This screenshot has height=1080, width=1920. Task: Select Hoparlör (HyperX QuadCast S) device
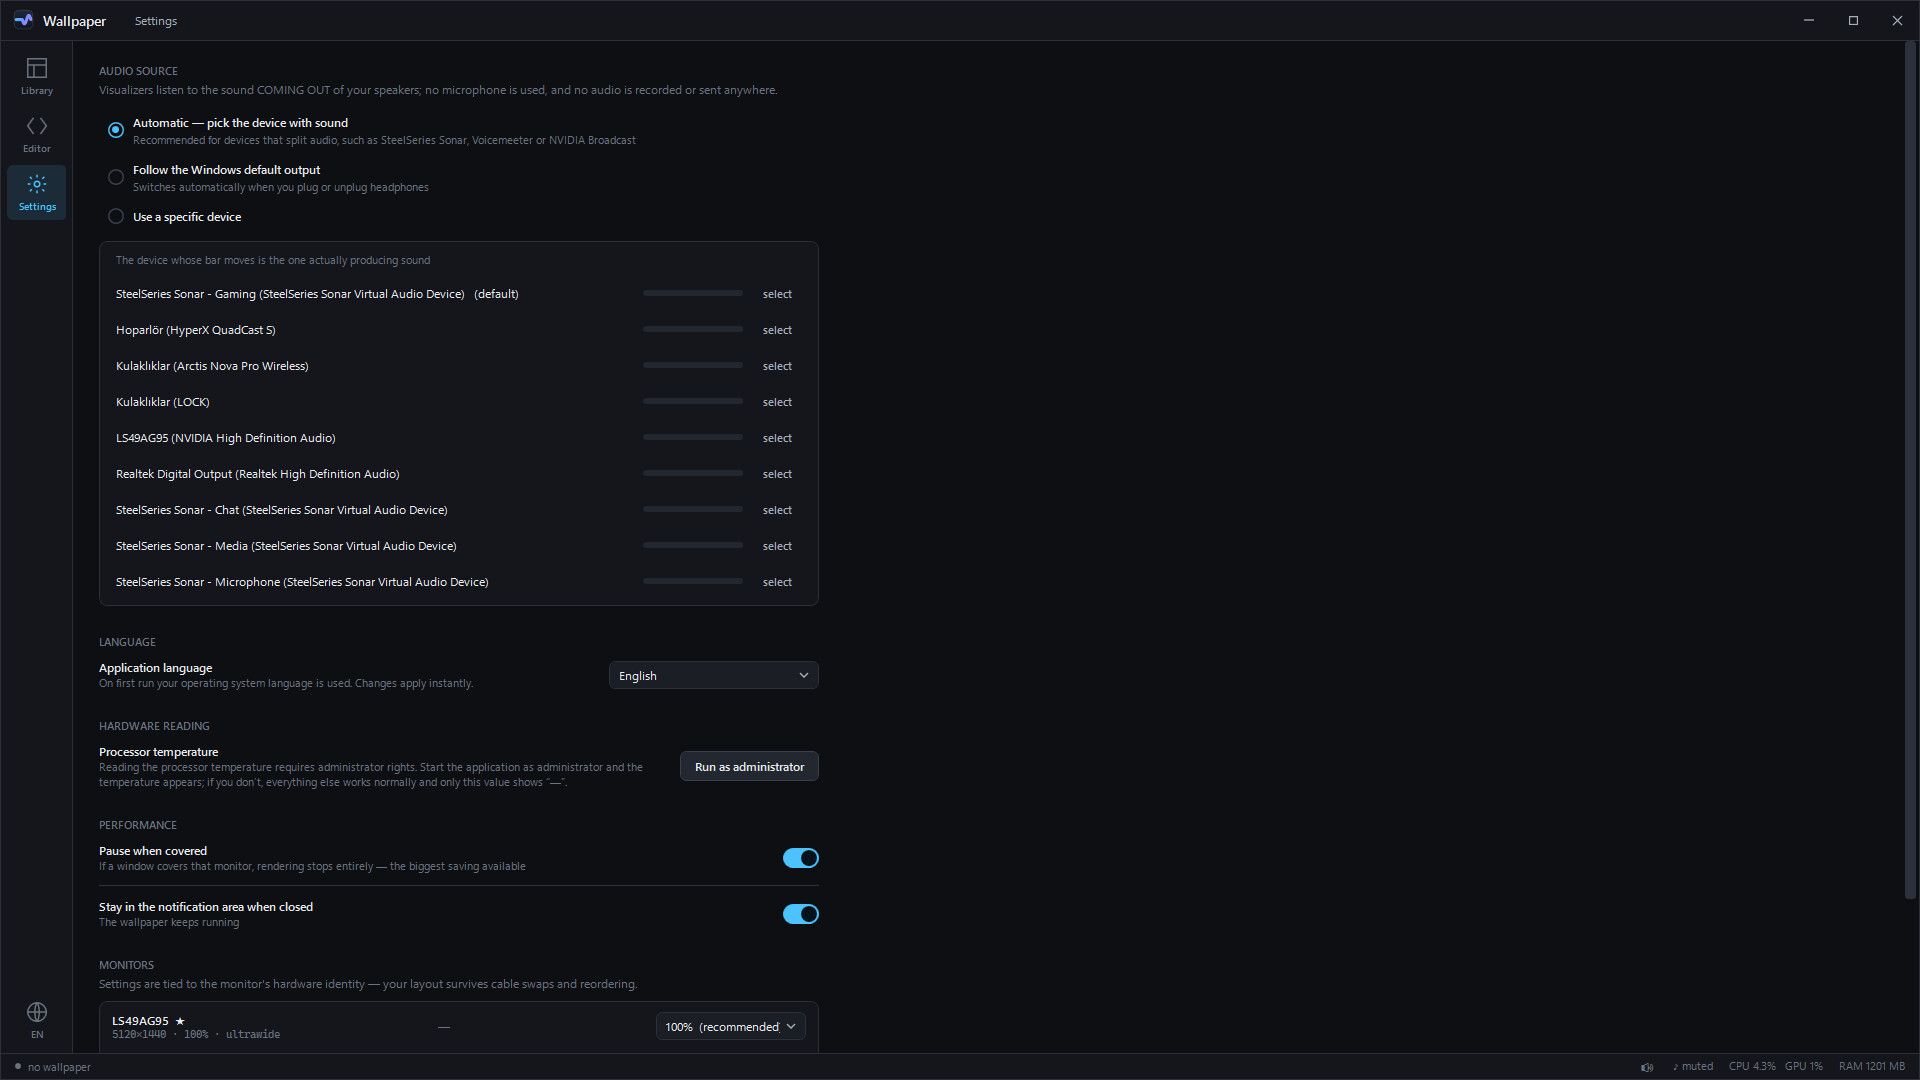pyautogui.click(x=777, y=330)
